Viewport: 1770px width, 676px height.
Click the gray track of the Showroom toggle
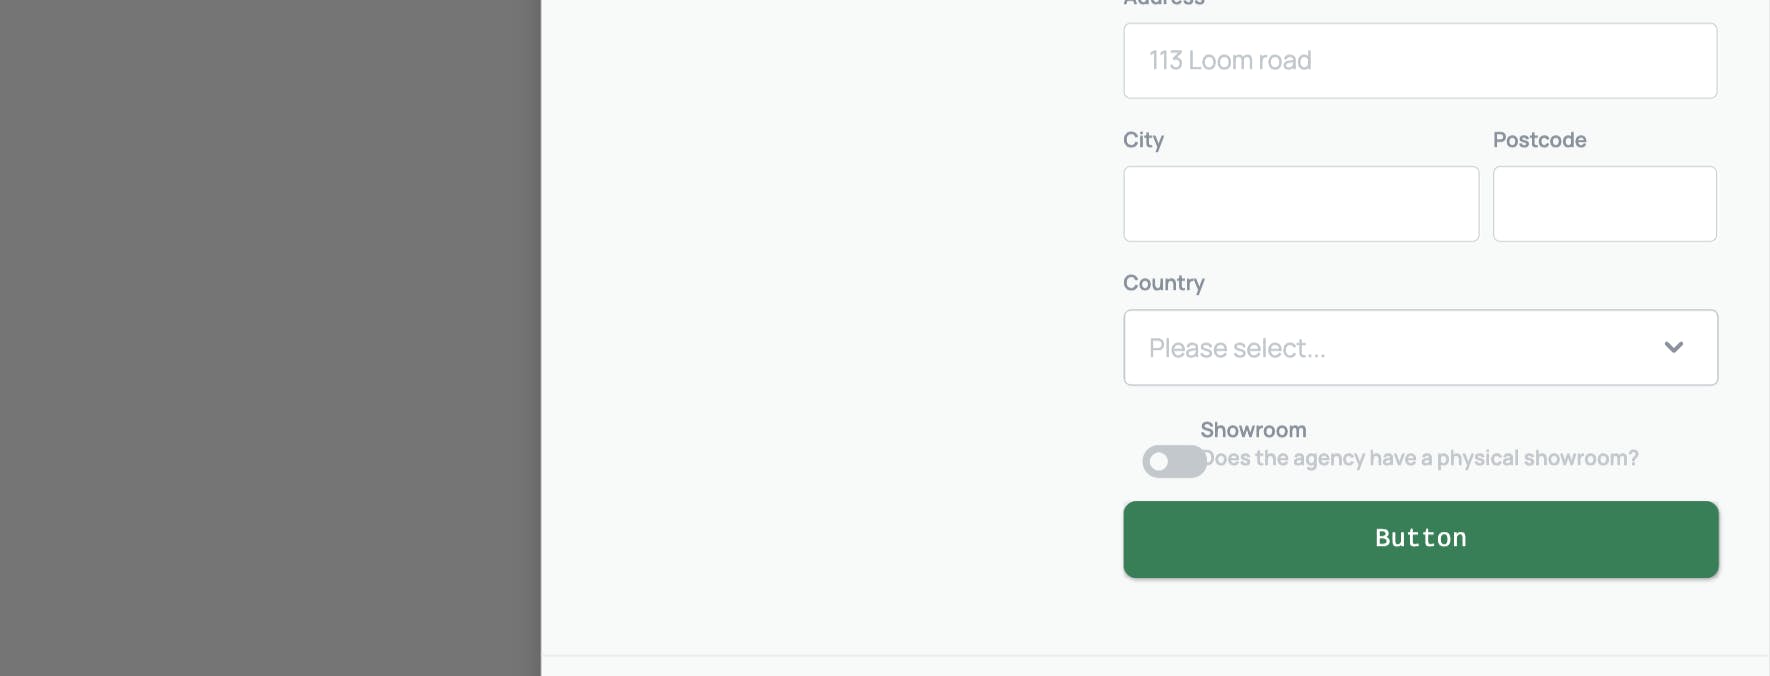pyautogui.click(x=1189, y=461)
